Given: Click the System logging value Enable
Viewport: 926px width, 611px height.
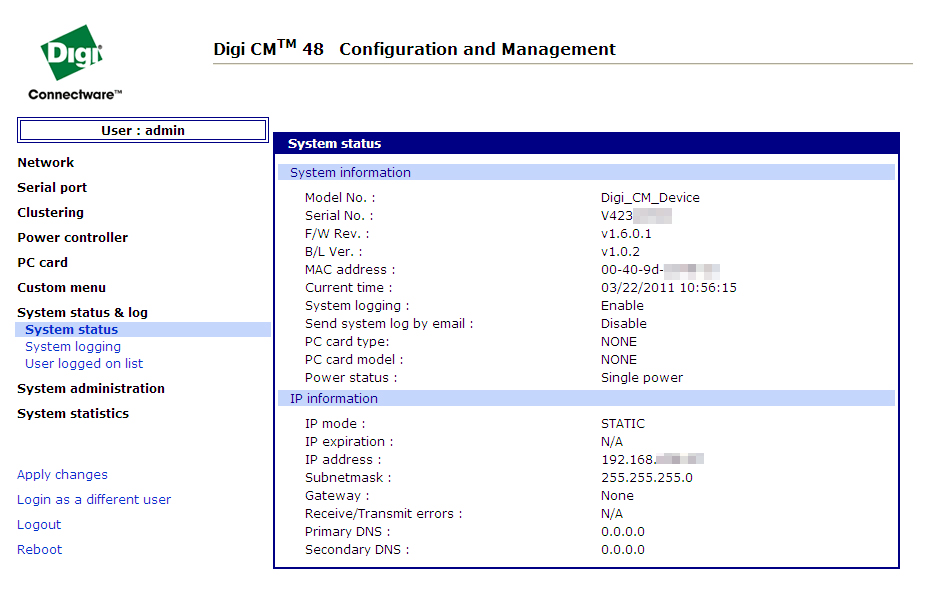Looking at the screenshot, I should tap(622, 306).
